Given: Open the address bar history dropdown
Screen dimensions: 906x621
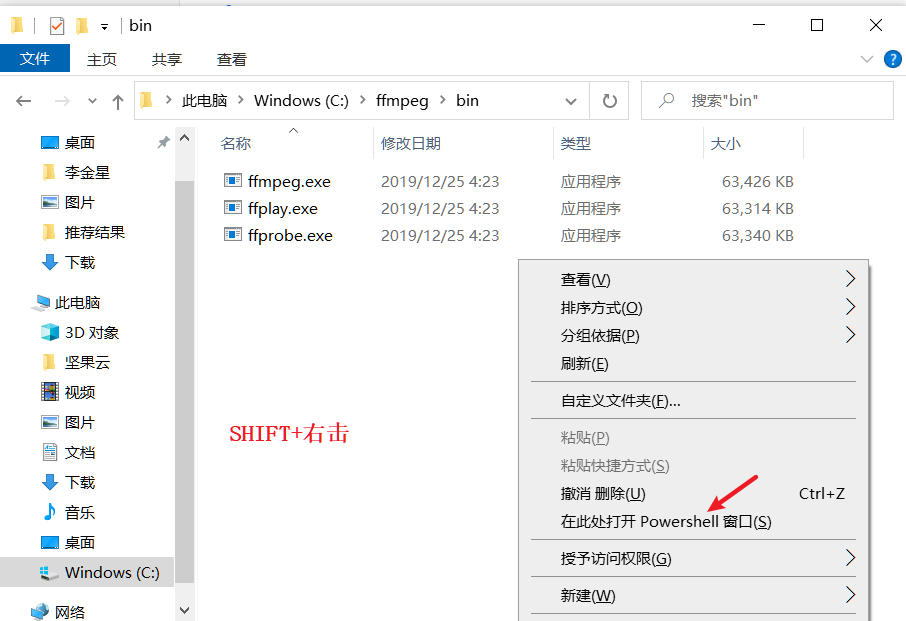Looking at the screenshot, I should pos(571,101).
